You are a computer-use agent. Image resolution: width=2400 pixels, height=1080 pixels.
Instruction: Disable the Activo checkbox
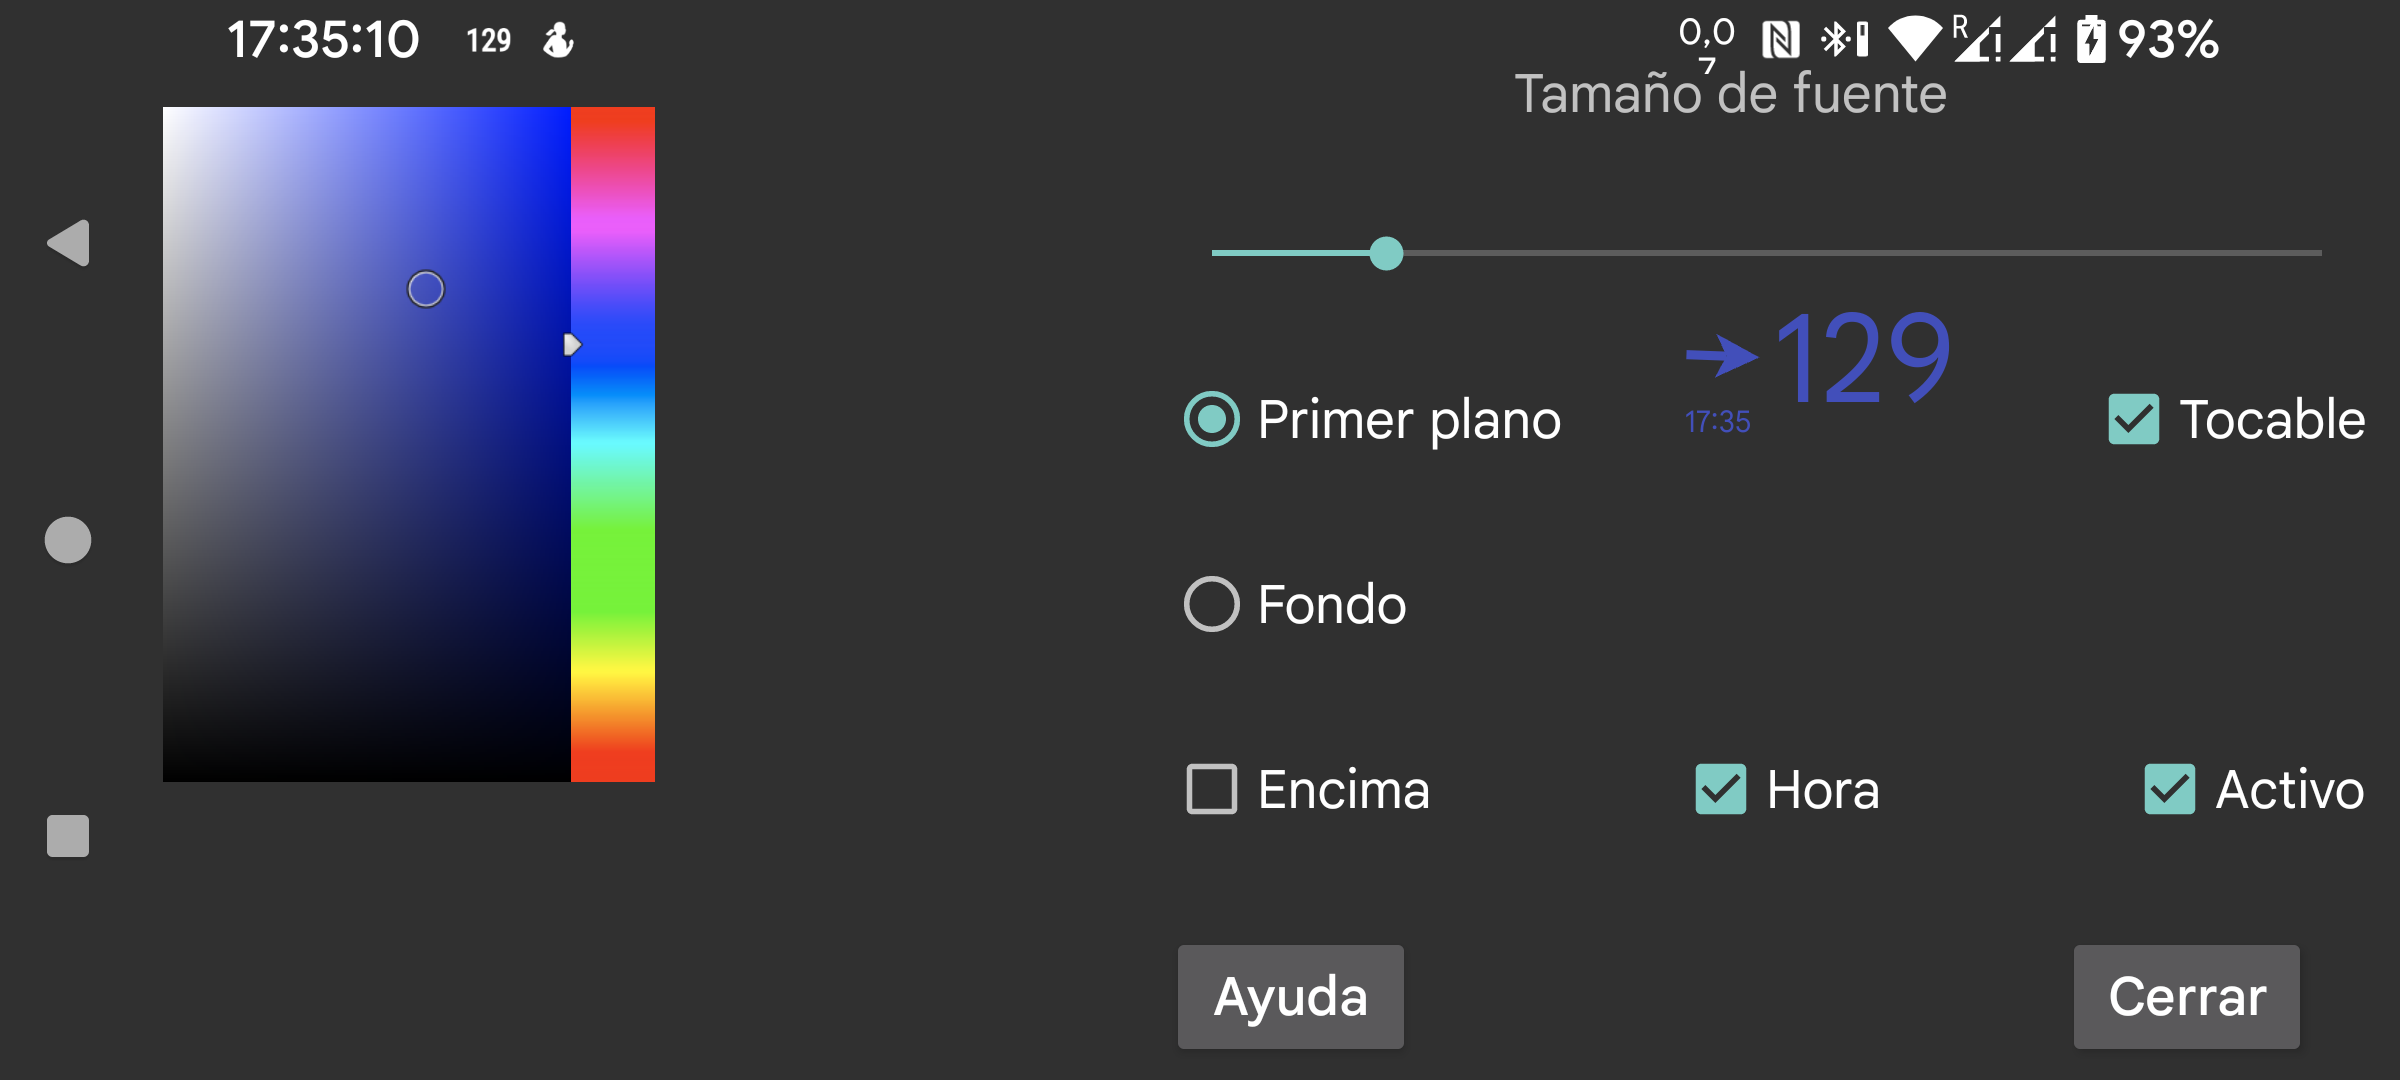tap(2170, 789)
